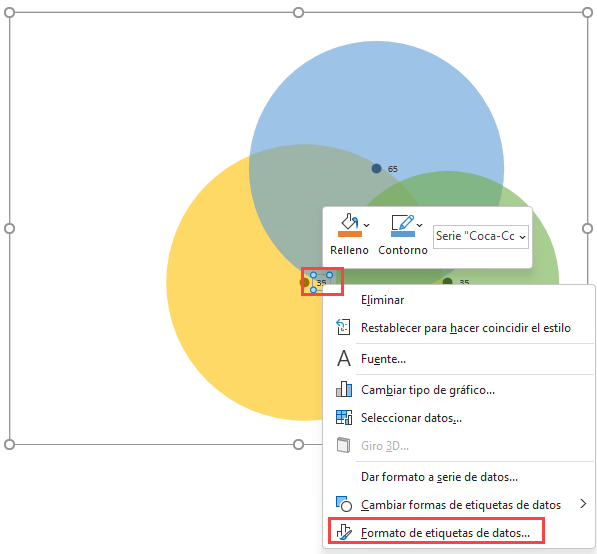This screenshot has height=554, width=597.
Task: Click the bar chart icon for Cambiar tipo
Action: [343, 389]
